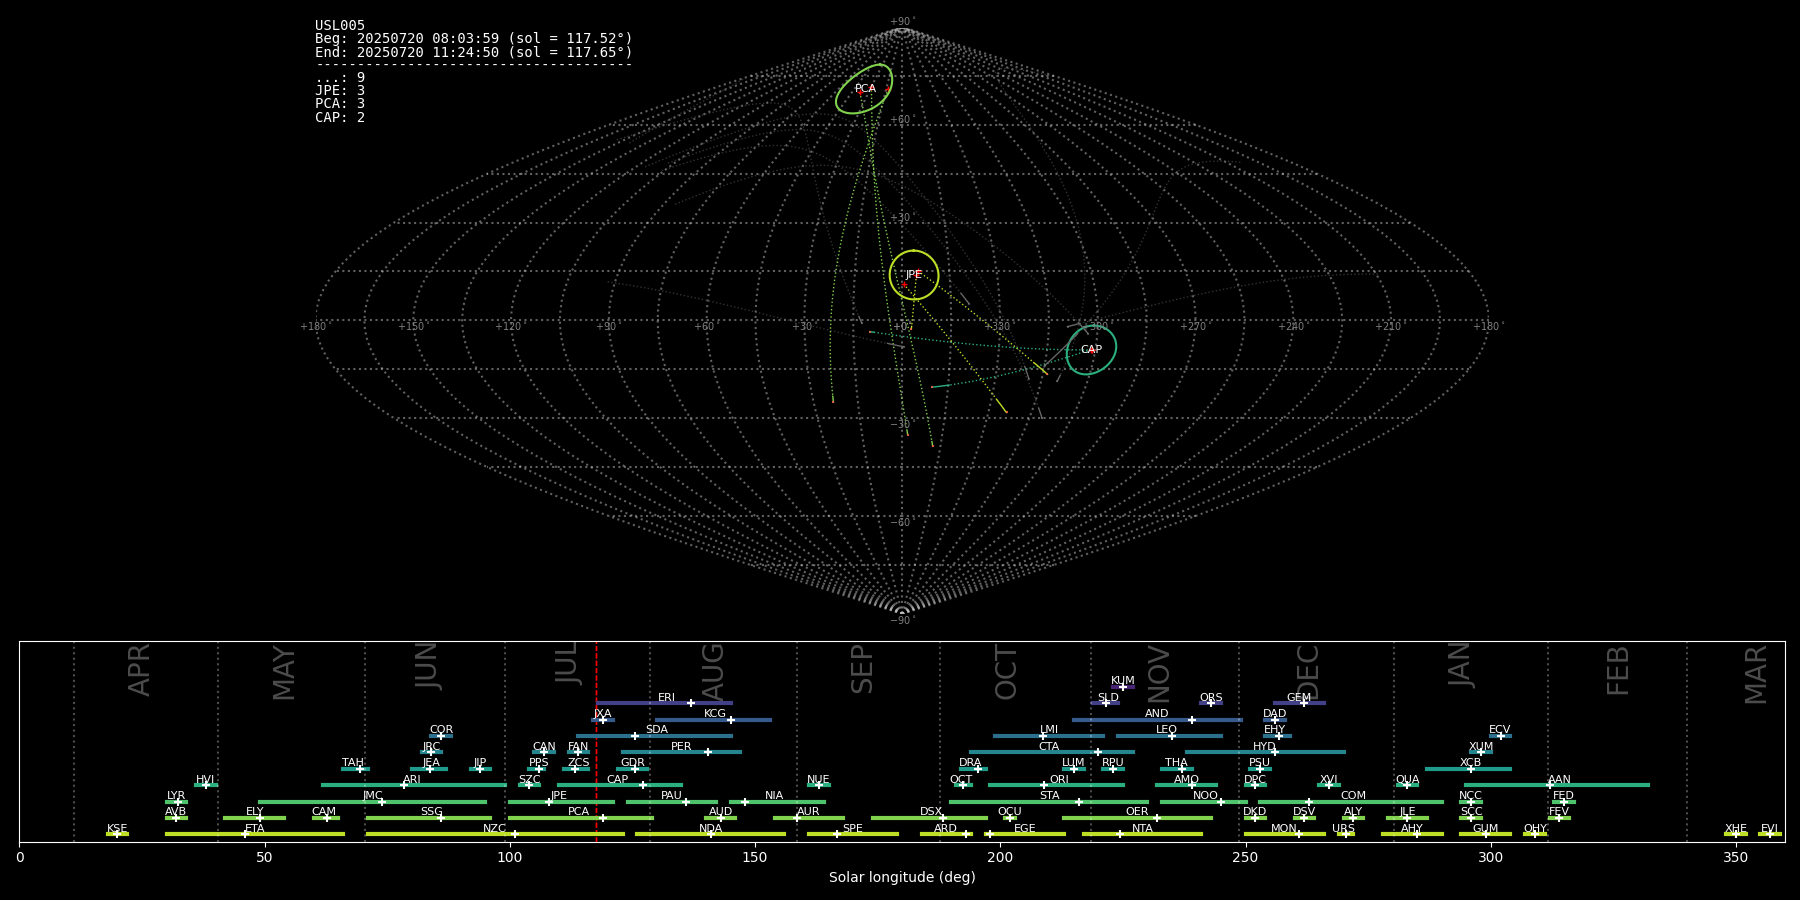This screenshot has width=1800, height=900.
Task: Click the XHE shower label in timeline
Action: tap(1735, 828)
